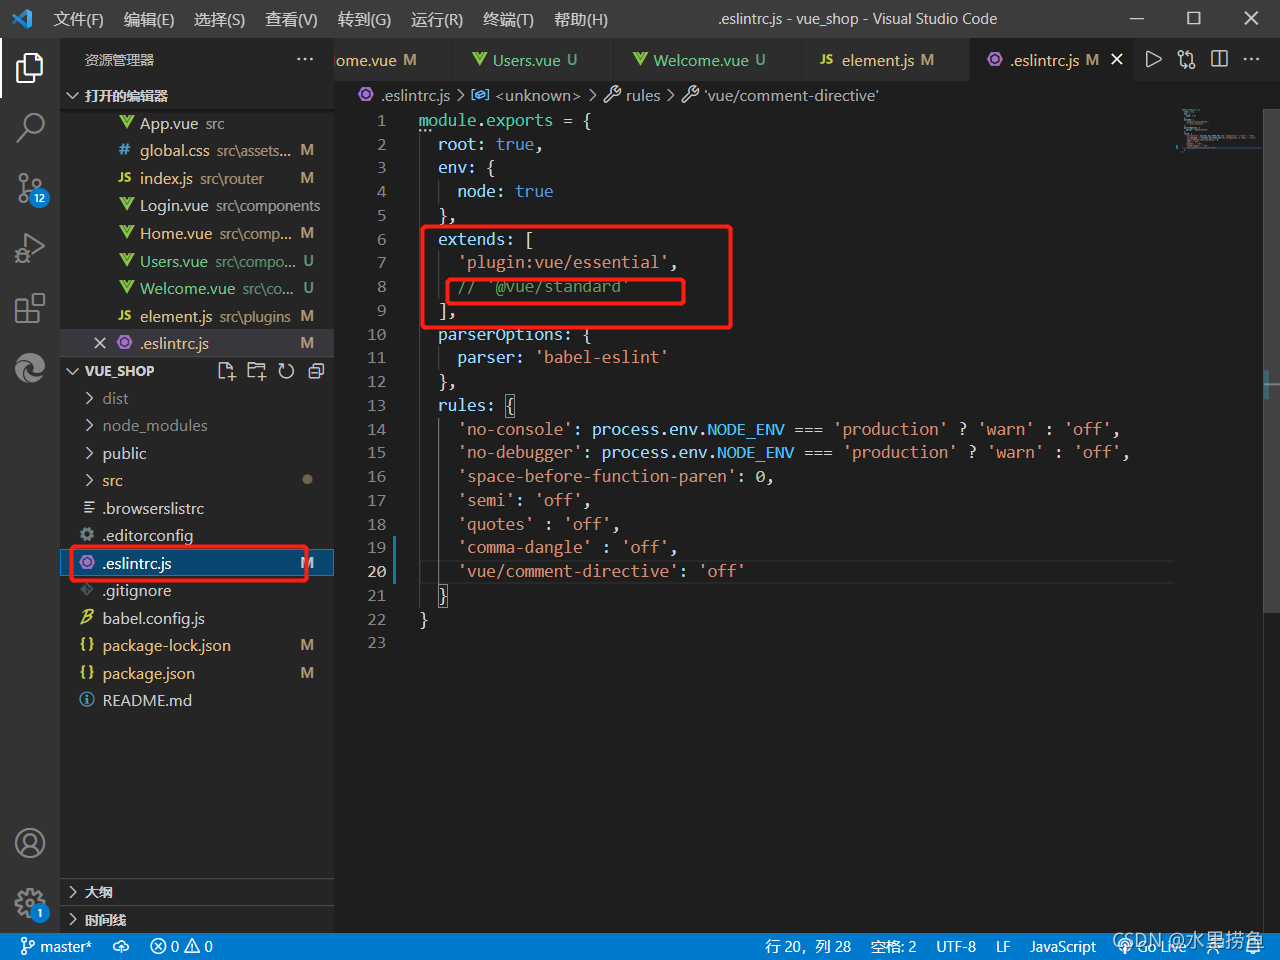Split the editor using the split icon
The width and height of the screenshot is (1280, 960).
pos(1219,59)
